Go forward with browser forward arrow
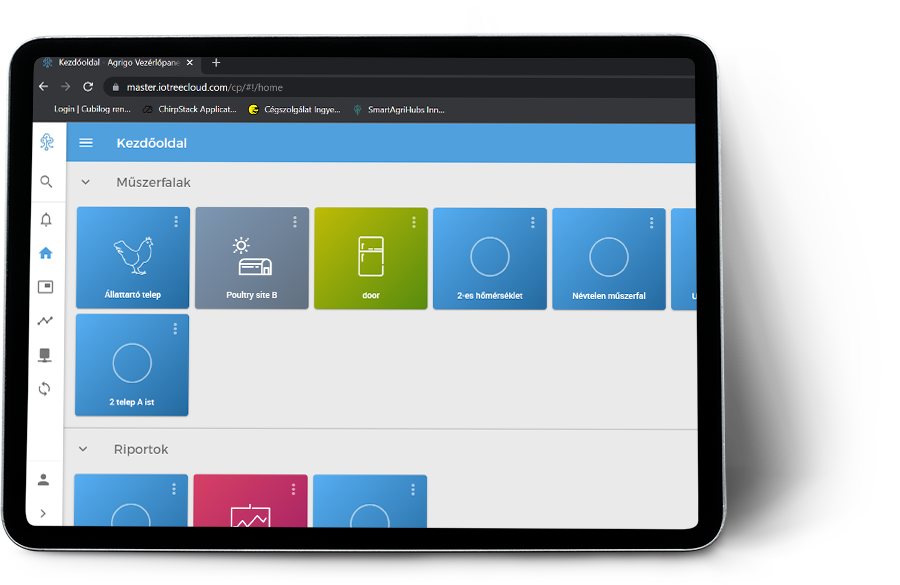 click(65, 86)
